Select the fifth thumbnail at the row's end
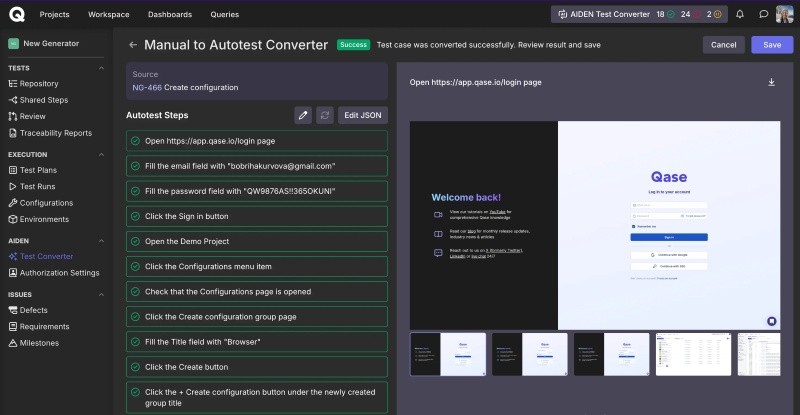 (x=759, y=354)
